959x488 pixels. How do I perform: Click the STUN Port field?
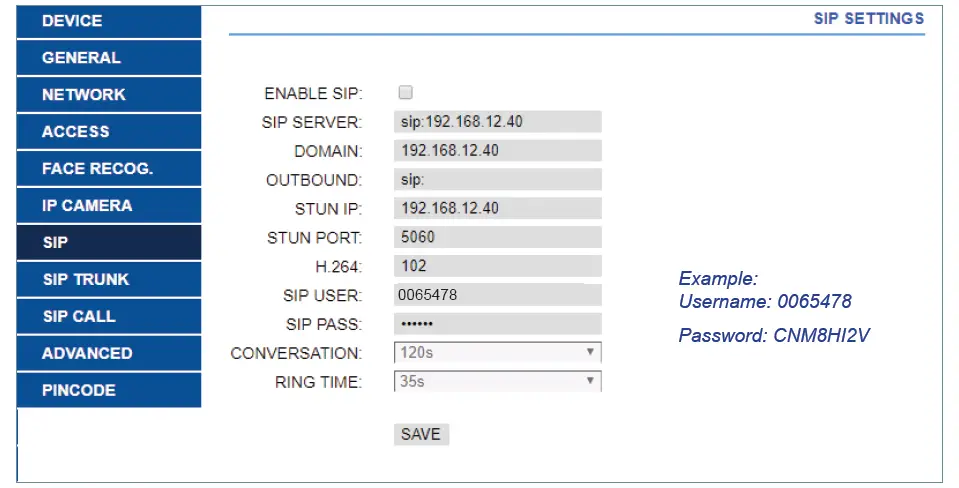(497, 238)
